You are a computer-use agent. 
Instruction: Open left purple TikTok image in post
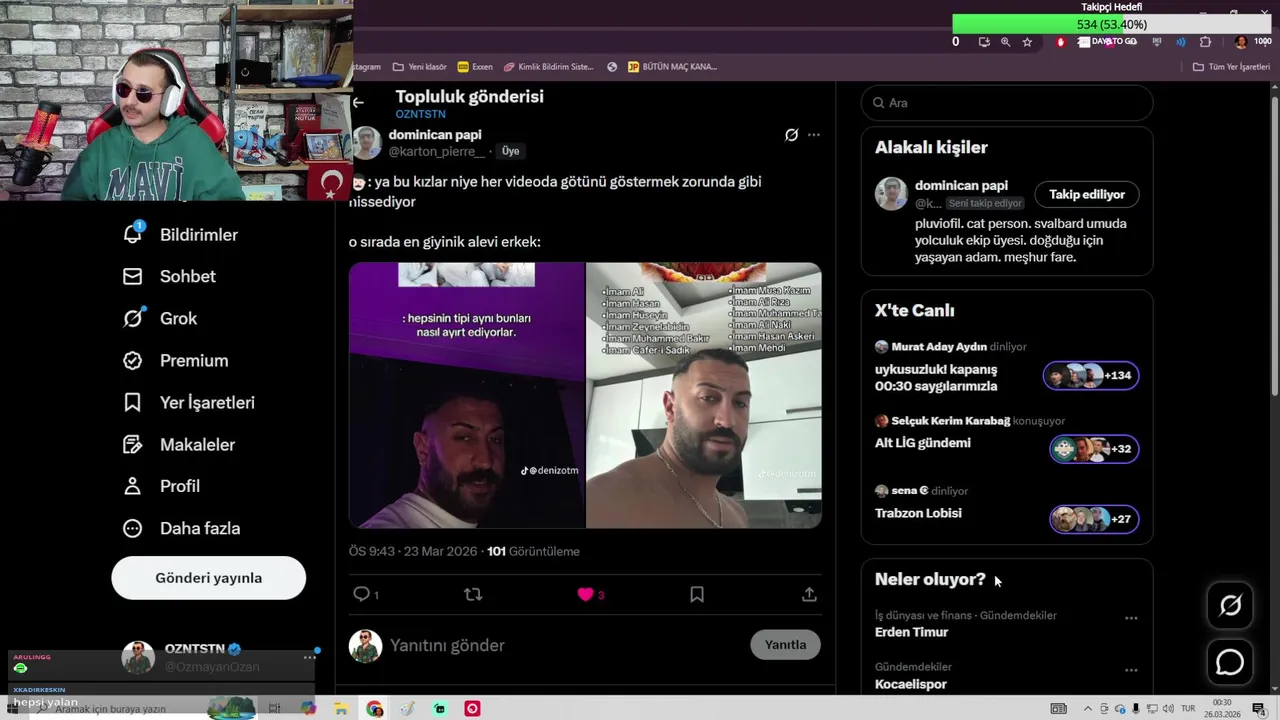(467, 395)
